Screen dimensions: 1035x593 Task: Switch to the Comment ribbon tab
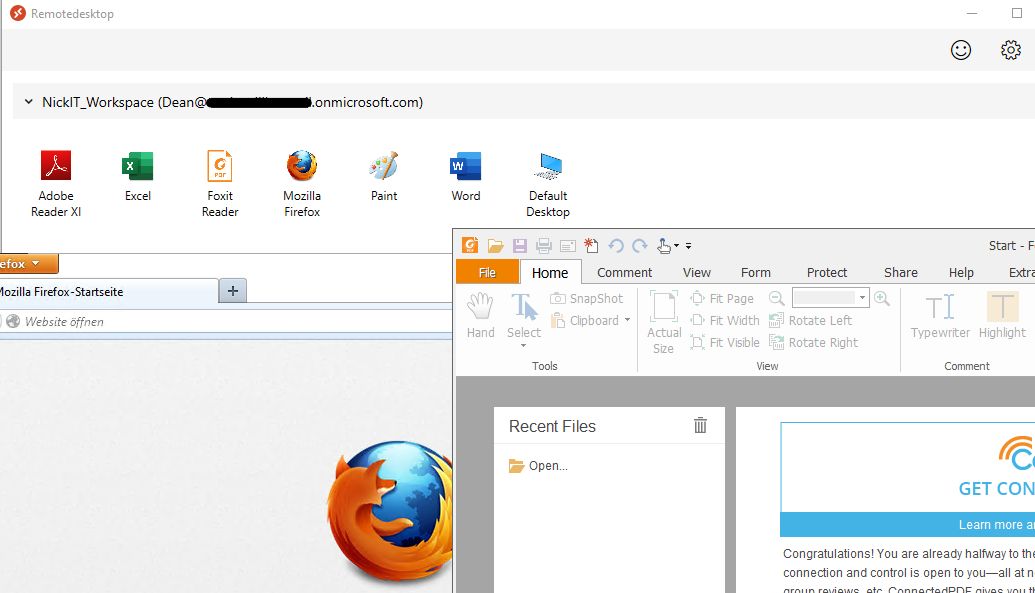point(624,272)
